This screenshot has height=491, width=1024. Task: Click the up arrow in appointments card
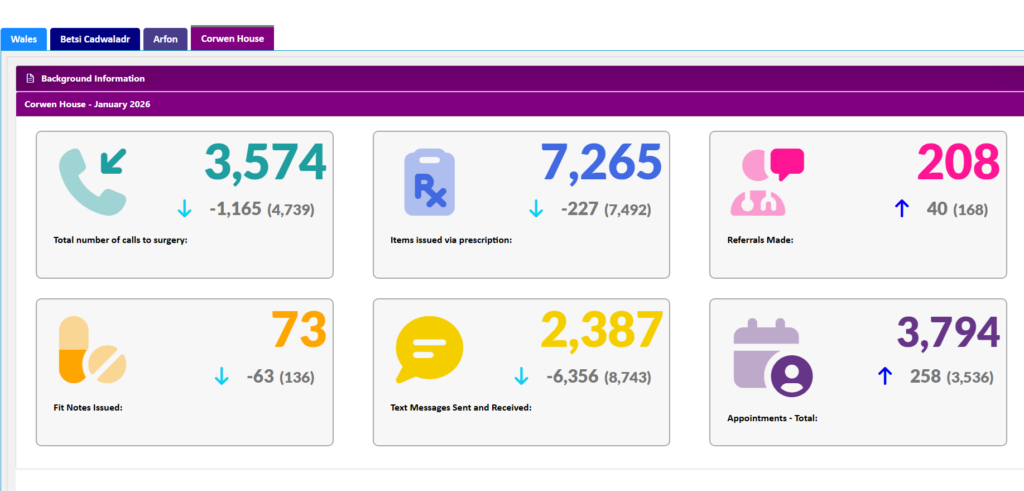click(884, 377)
